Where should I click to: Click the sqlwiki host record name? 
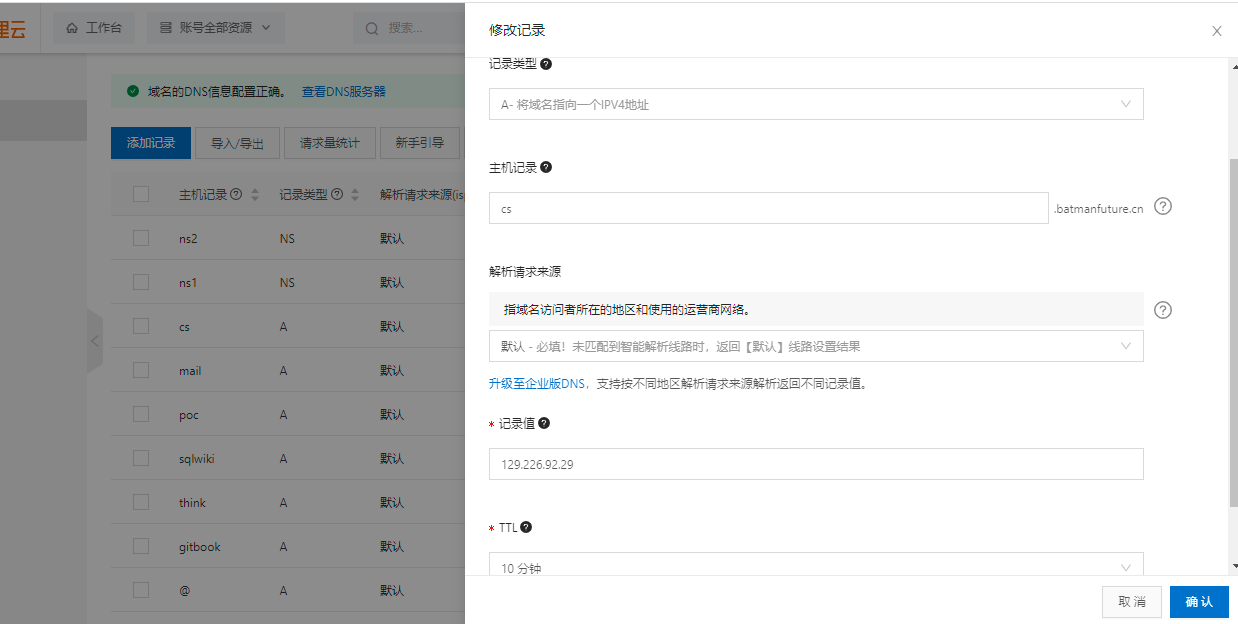coord(197,459)
